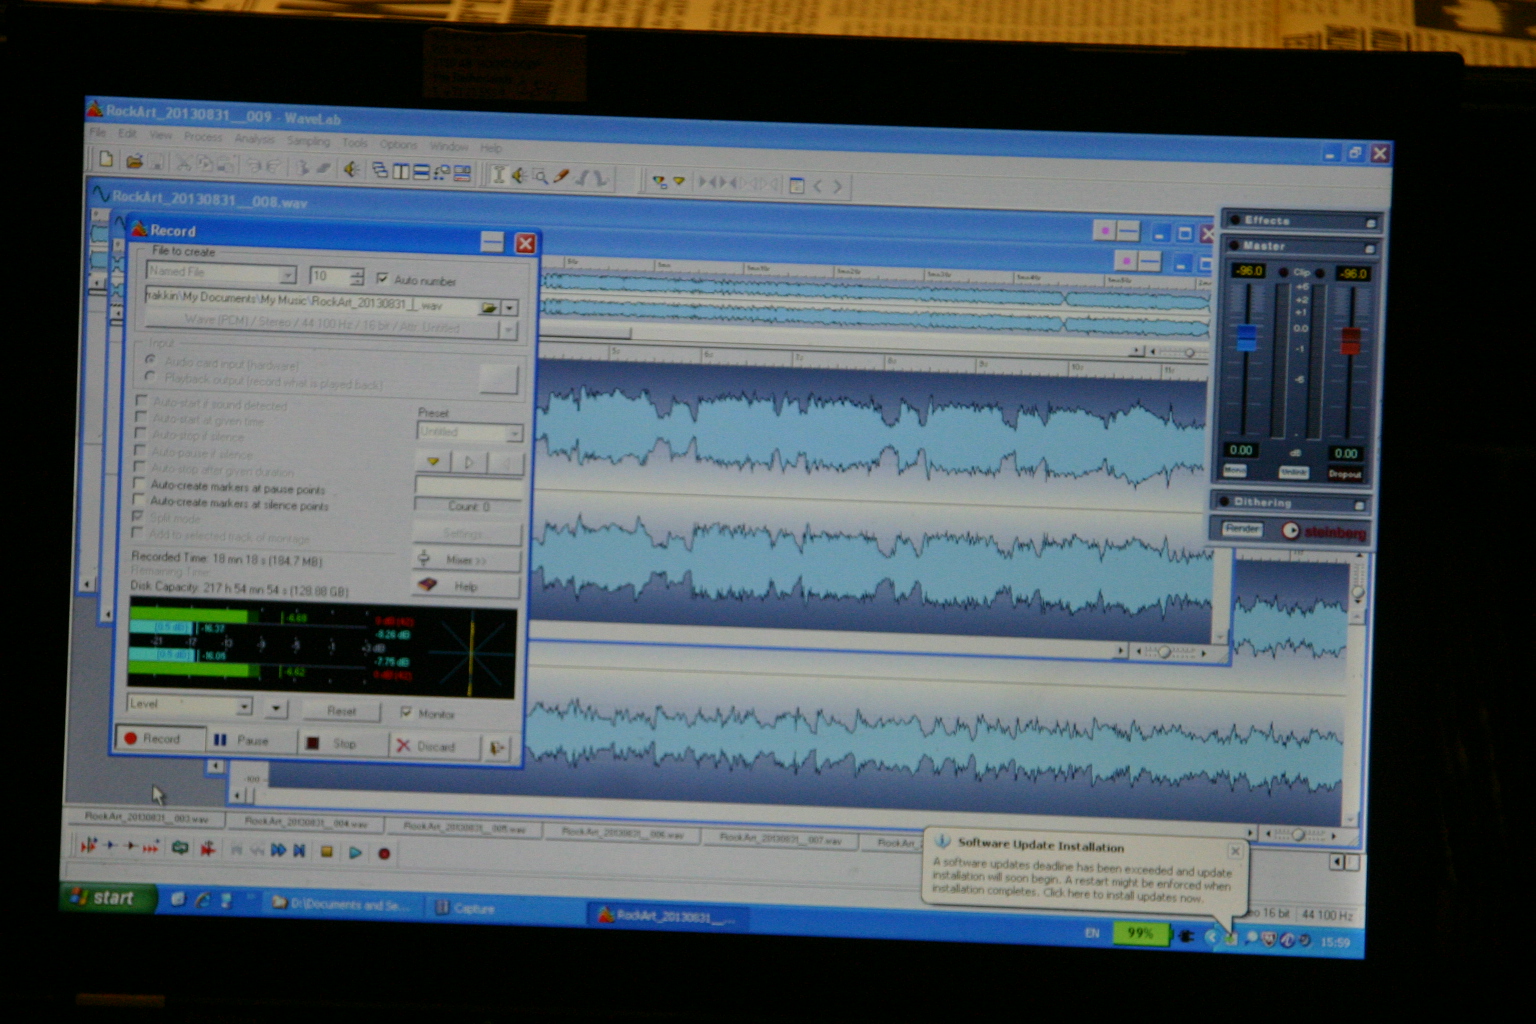This screenshot has width=1536, height=1024.
Task: Click the transport Play button
Action: click(x=355, y=853)
